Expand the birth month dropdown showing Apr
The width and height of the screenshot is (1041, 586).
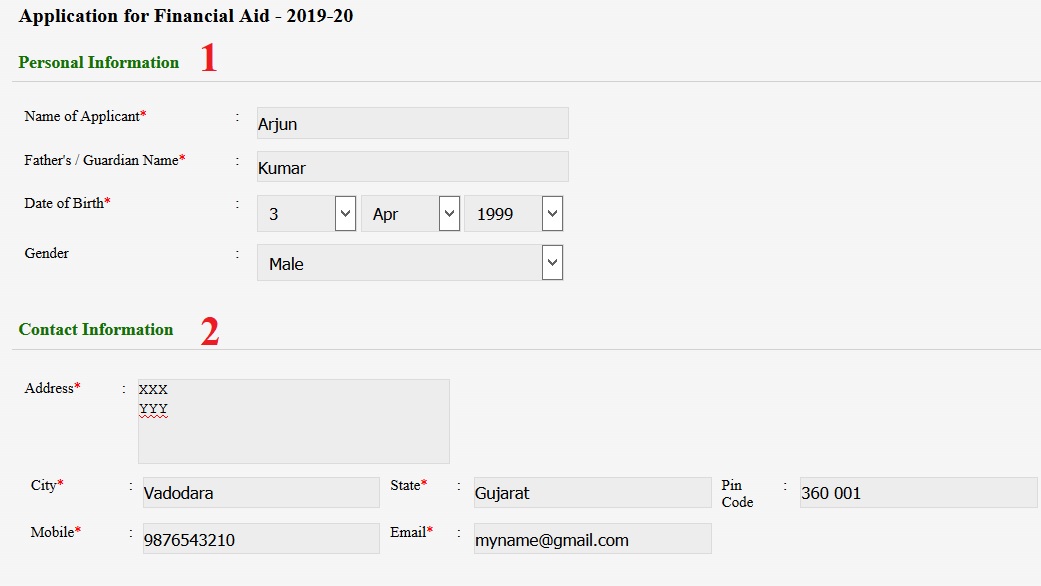410,213
